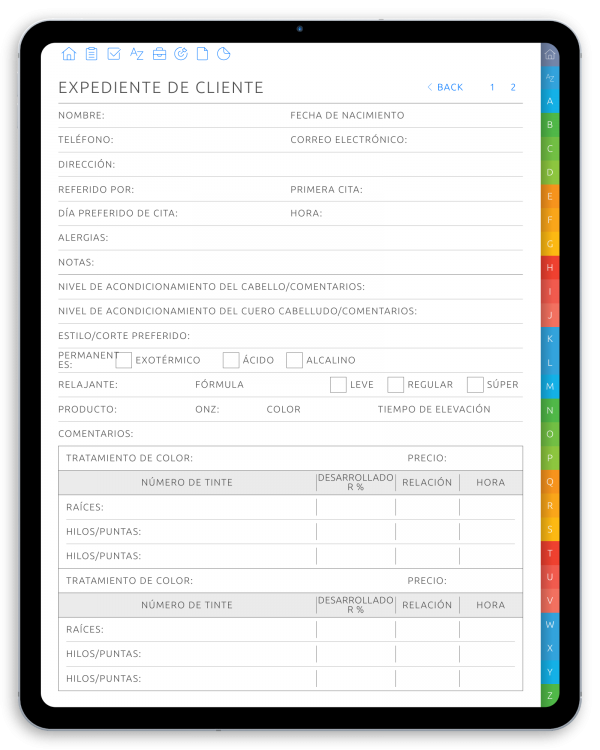Tap the Comentarios field line

290,434
